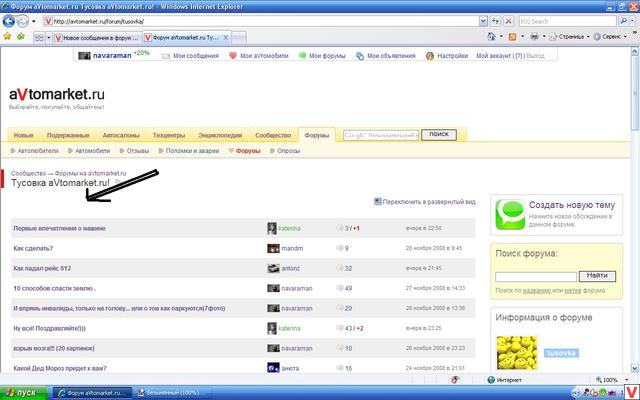Click the IE Forward navigation button
The height and width of the screenshot is (400, 640).
23,21
